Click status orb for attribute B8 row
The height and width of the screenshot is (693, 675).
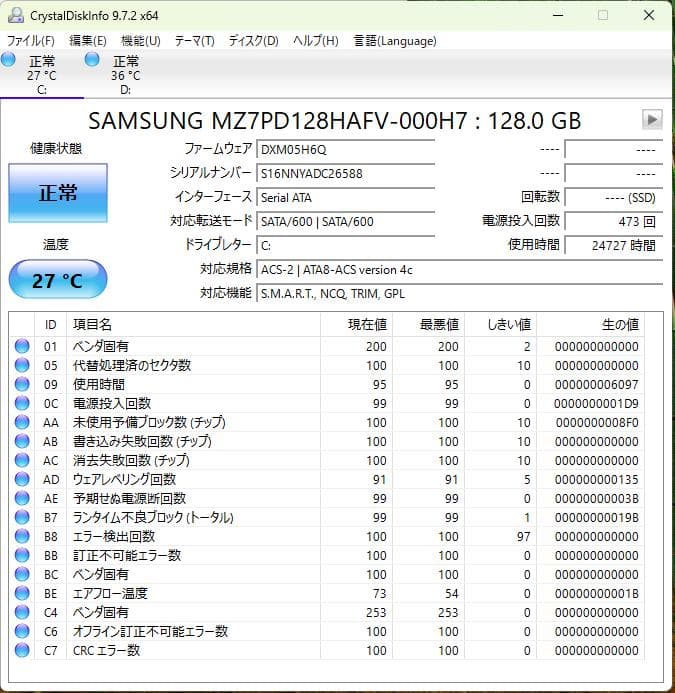coord(22,536)
